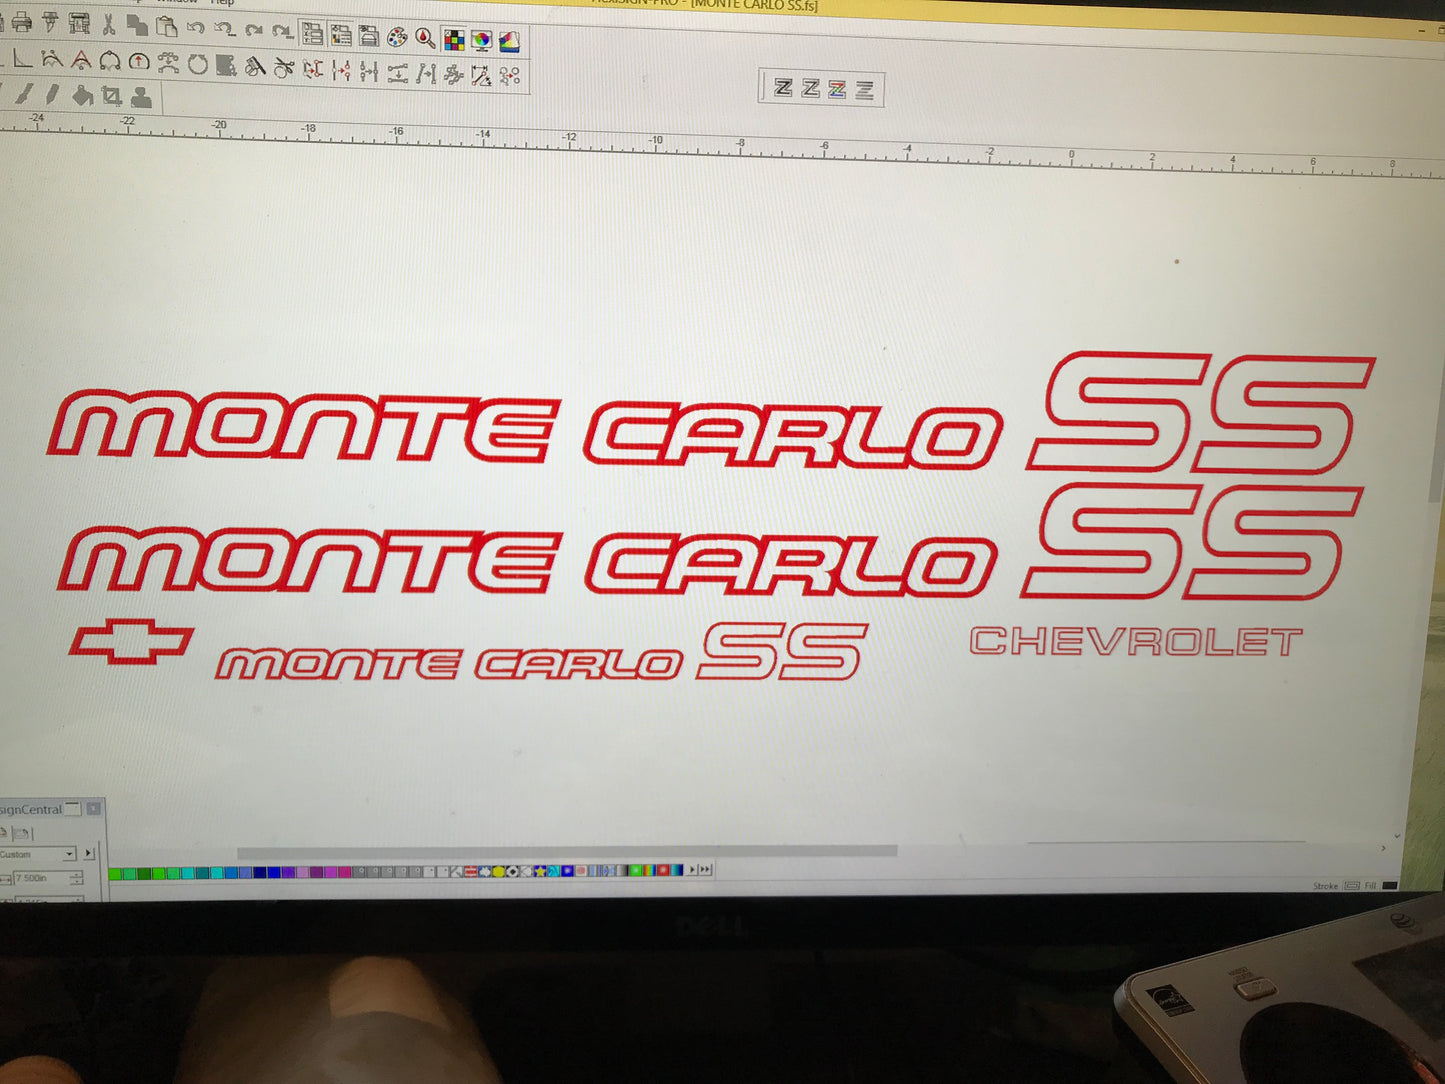Open the Help menu
The width and height of the screenshot is (1445, 1084).
point(222,3)
